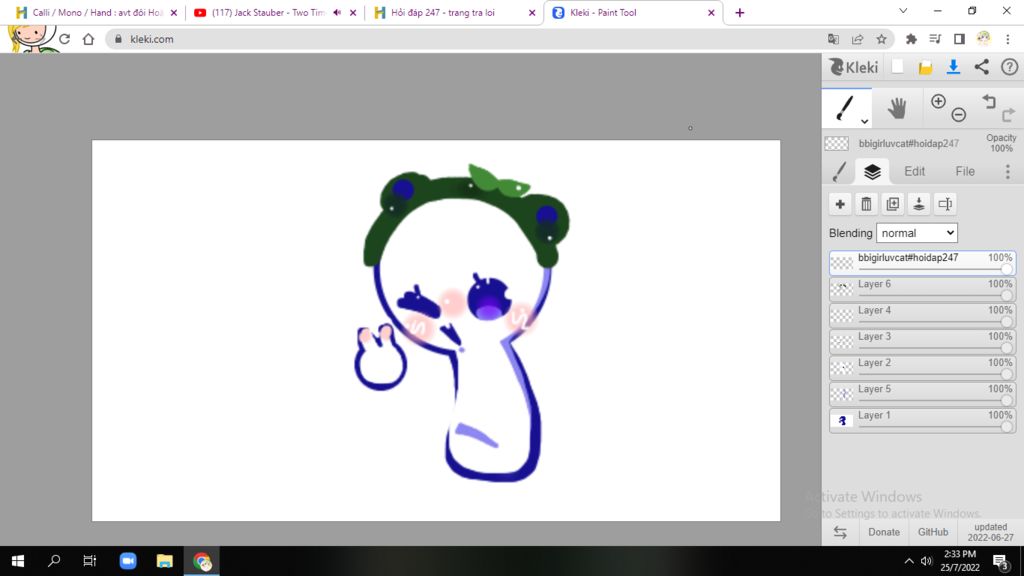This screenshot has width=1024, height=576.
Task: Select the Brush tool in Kleki toolbar
Action: point(845,108)
